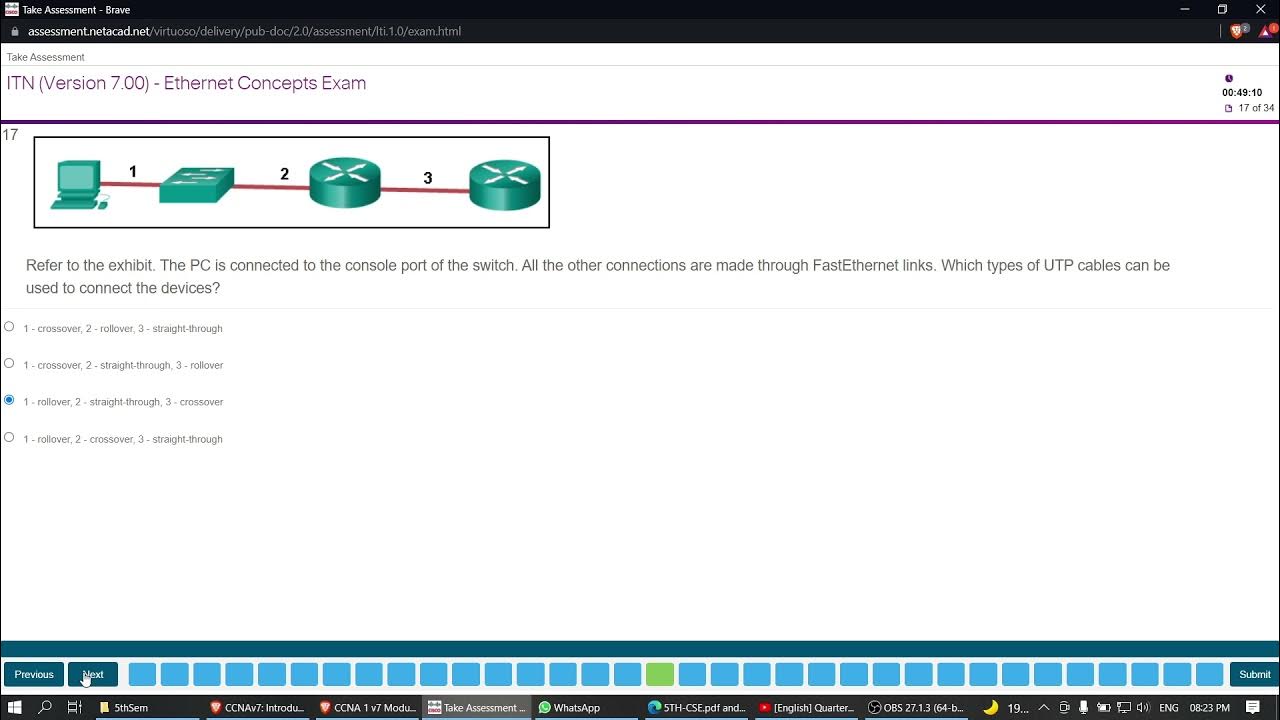Click the 'Take Assessment' page label
Image resolution: width=1280 pixels, height=720 pixels.
pos(45,57)
